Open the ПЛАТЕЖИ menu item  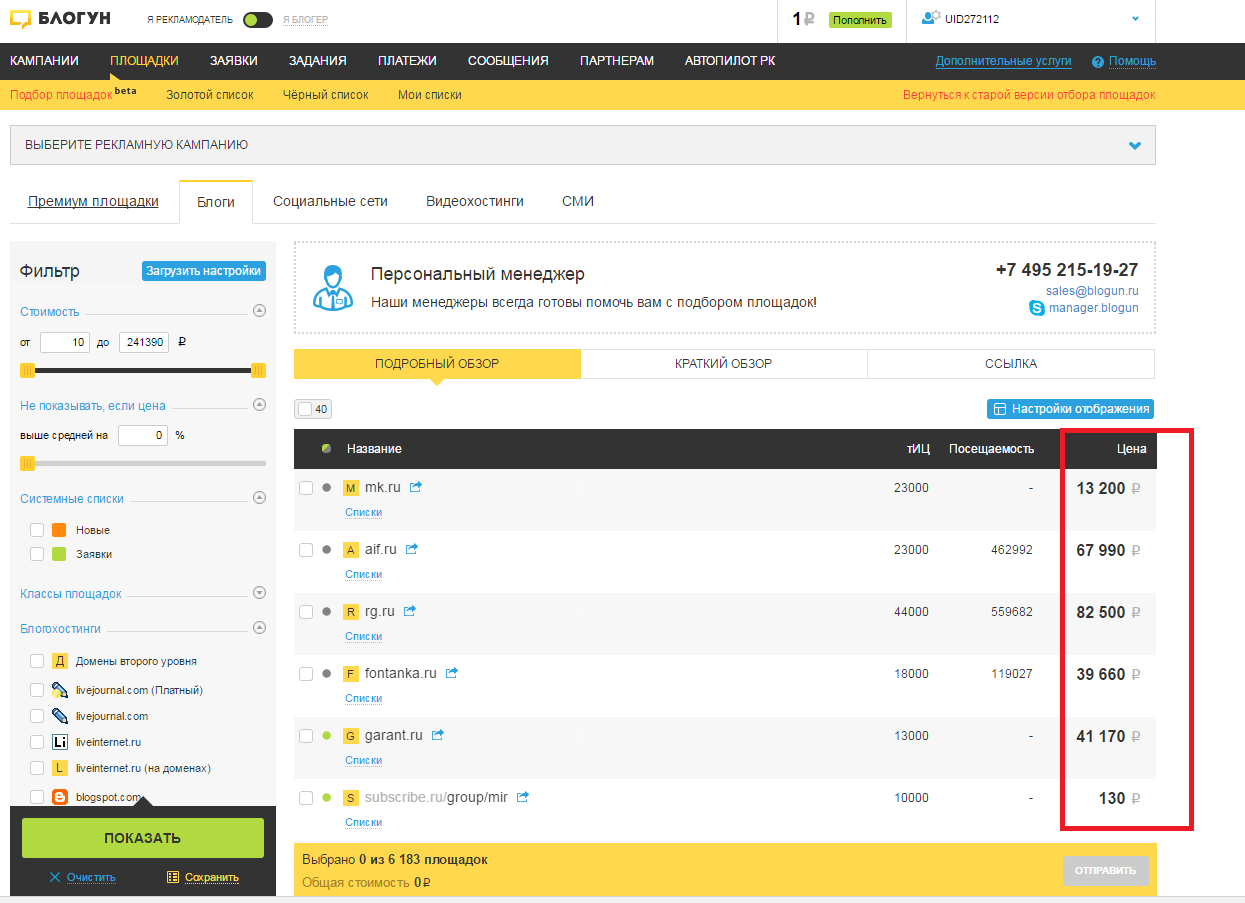(407, 61)
